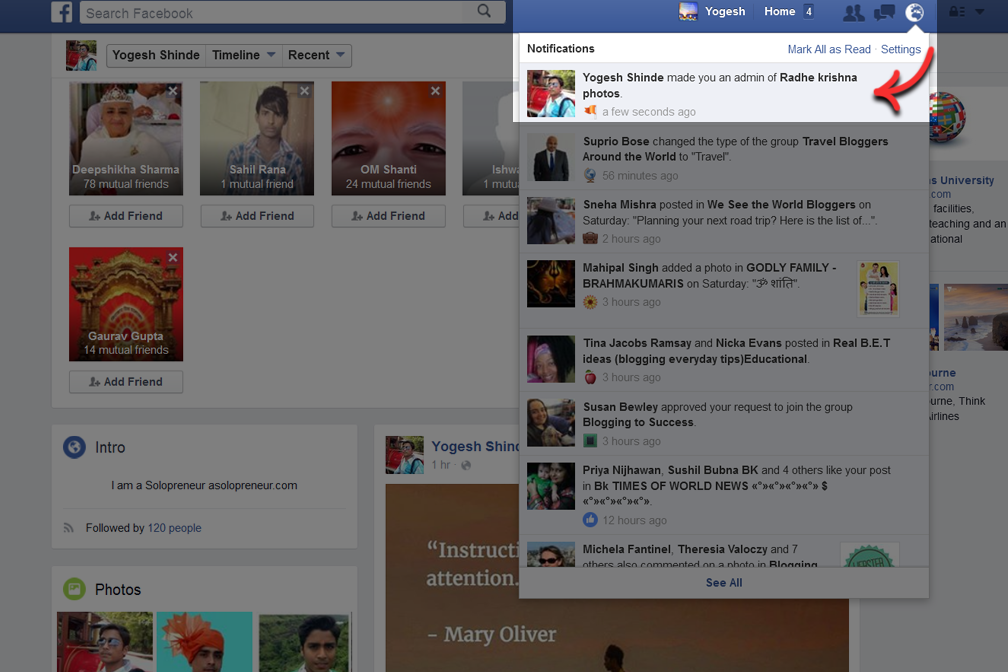
Task: Click Susan Bewley avatar in notifications
Action: 551,422
